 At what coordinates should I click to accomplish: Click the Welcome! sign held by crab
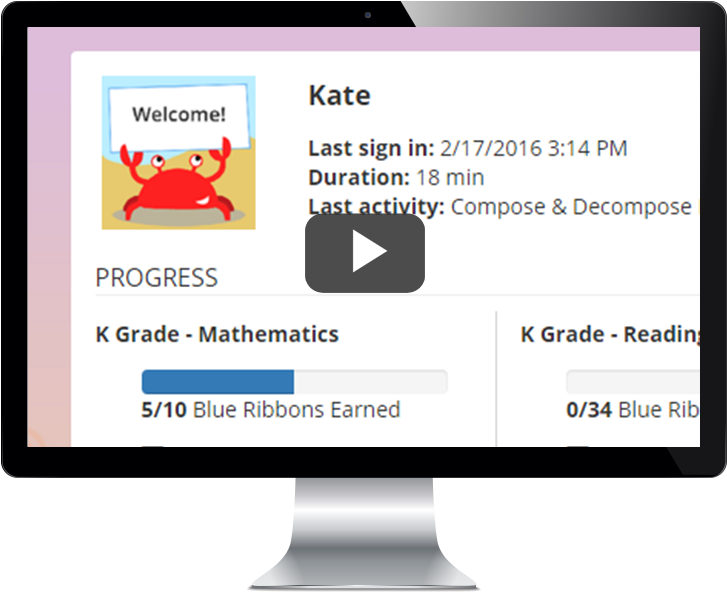coord(179,116)
